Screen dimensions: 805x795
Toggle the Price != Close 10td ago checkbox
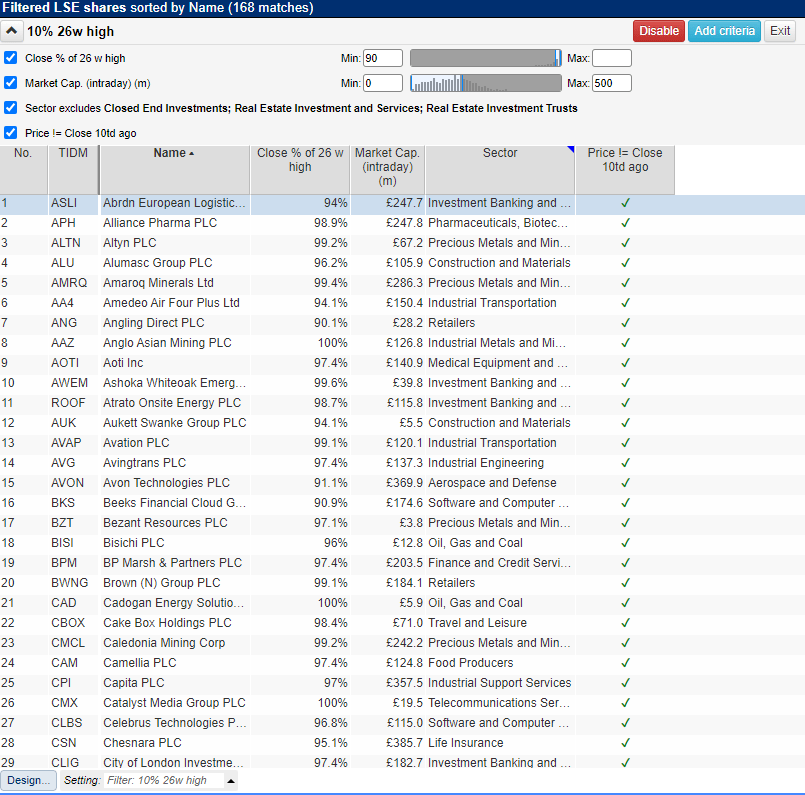11,133
